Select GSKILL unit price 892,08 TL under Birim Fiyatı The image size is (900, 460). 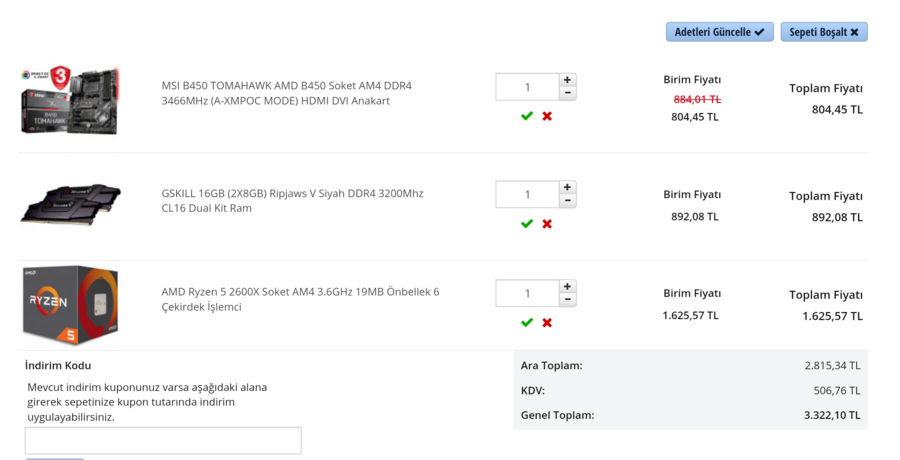click(695, 217)
